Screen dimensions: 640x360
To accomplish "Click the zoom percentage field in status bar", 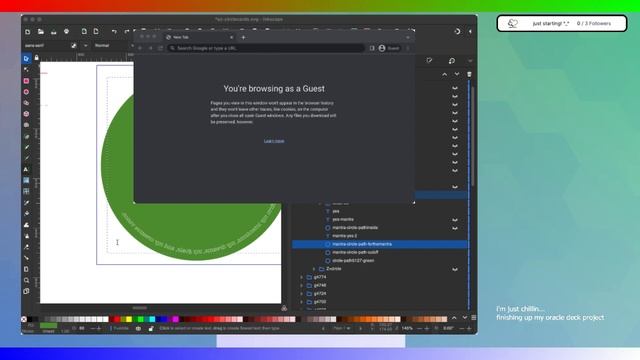I will click(x=407, y=329).
